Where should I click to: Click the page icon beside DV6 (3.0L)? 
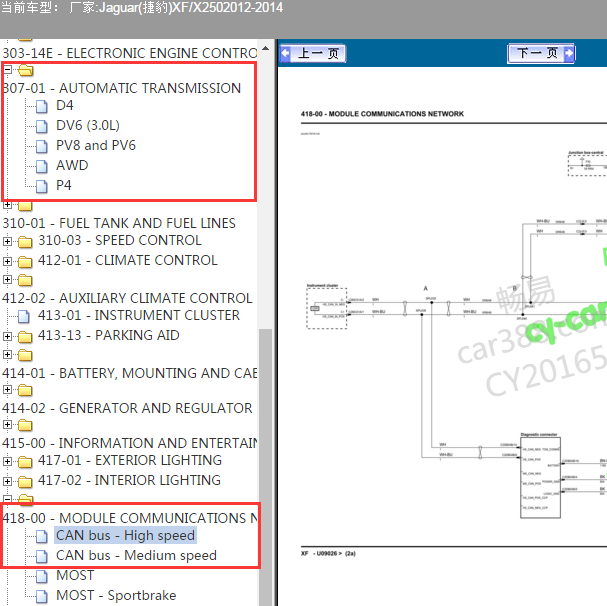(41, 126)
